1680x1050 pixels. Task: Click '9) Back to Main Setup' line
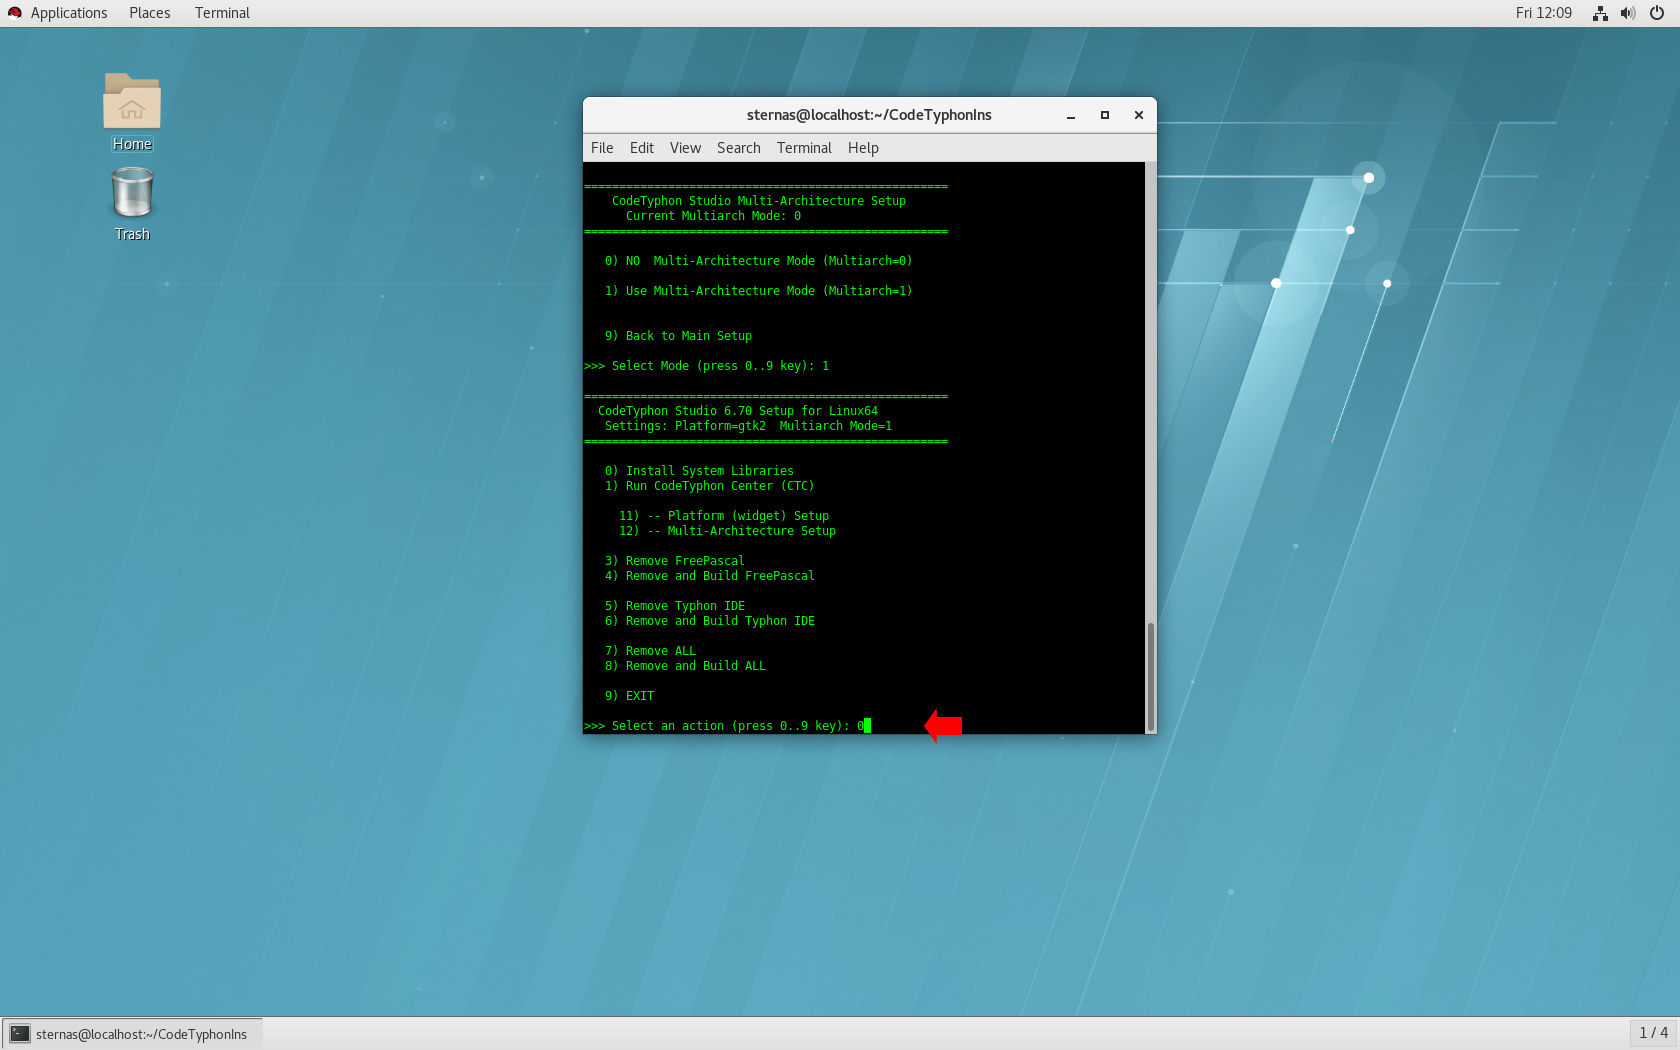pos(678,336)
